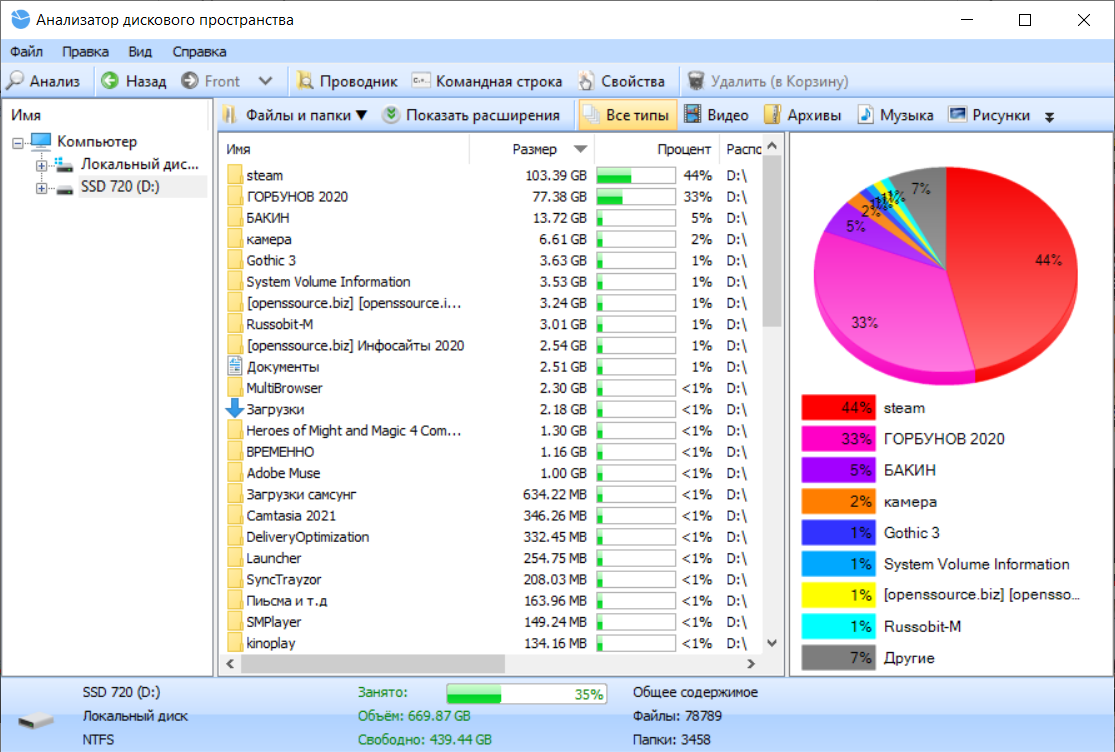1115x752 pixels.
Task: Open Проводник via its toolbar icon
Action: click(304, 80)
